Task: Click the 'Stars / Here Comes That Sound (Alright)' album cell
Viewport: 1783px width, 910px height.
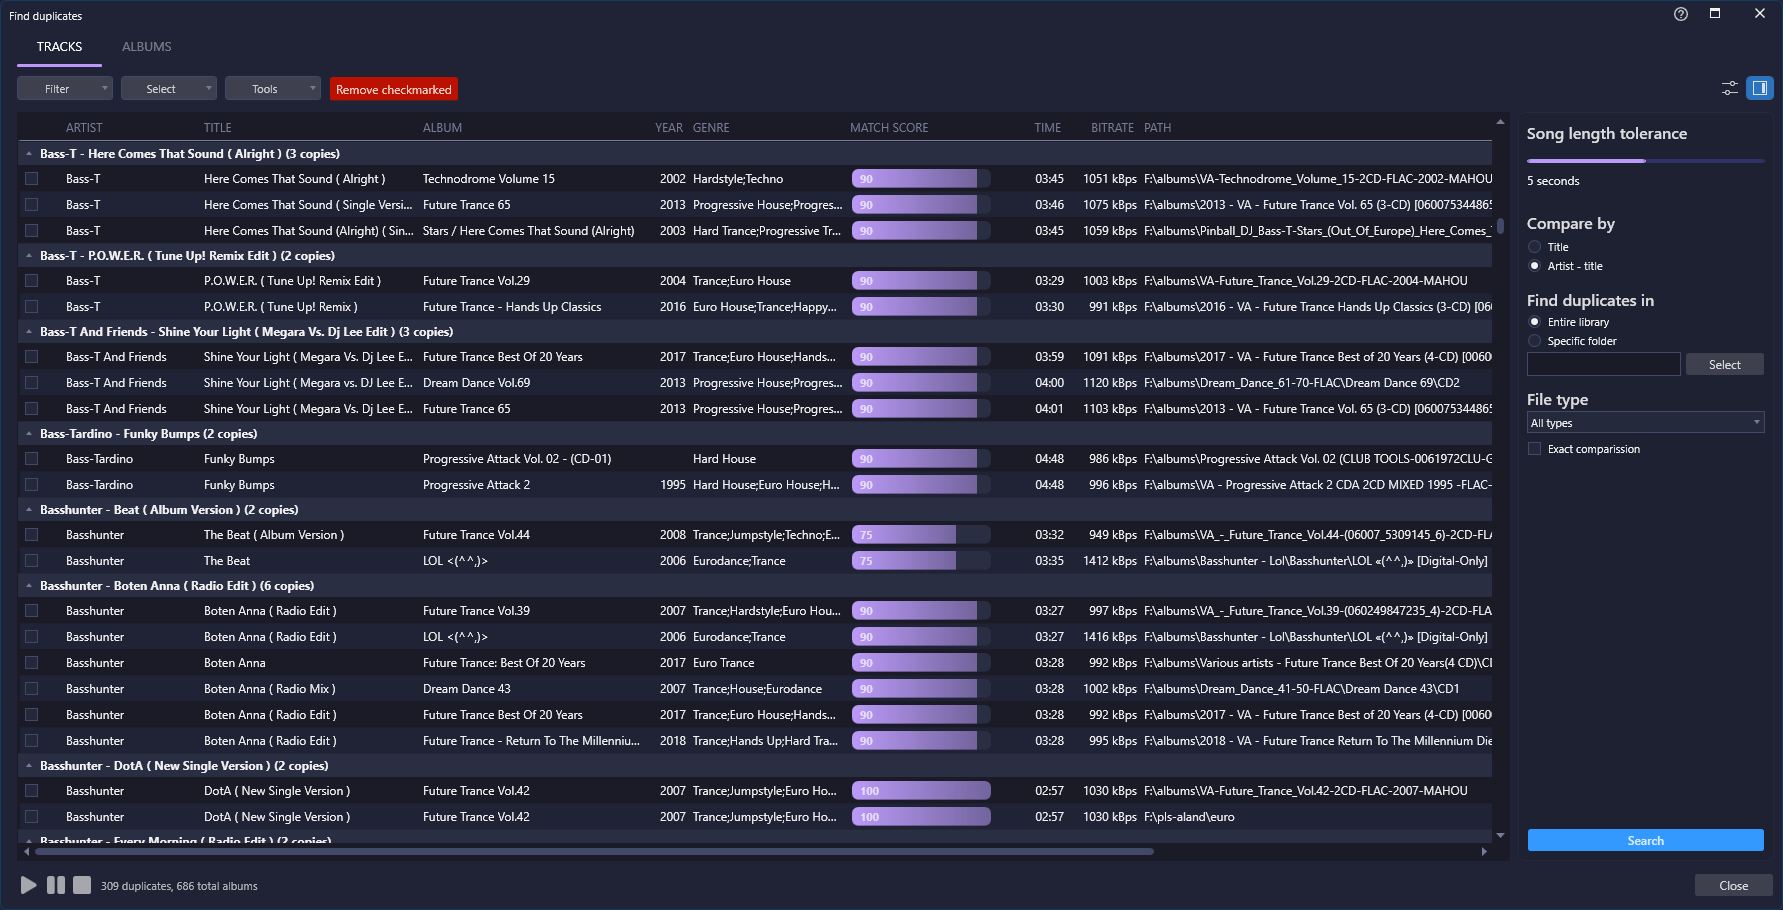Action: (528, 231)
